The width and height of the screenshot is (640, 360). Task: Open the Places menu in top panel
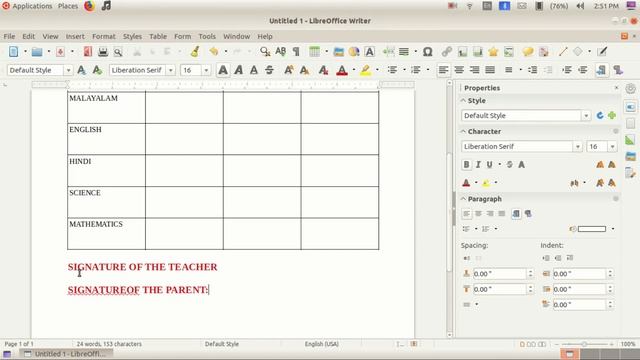click(x=68, y=6)
